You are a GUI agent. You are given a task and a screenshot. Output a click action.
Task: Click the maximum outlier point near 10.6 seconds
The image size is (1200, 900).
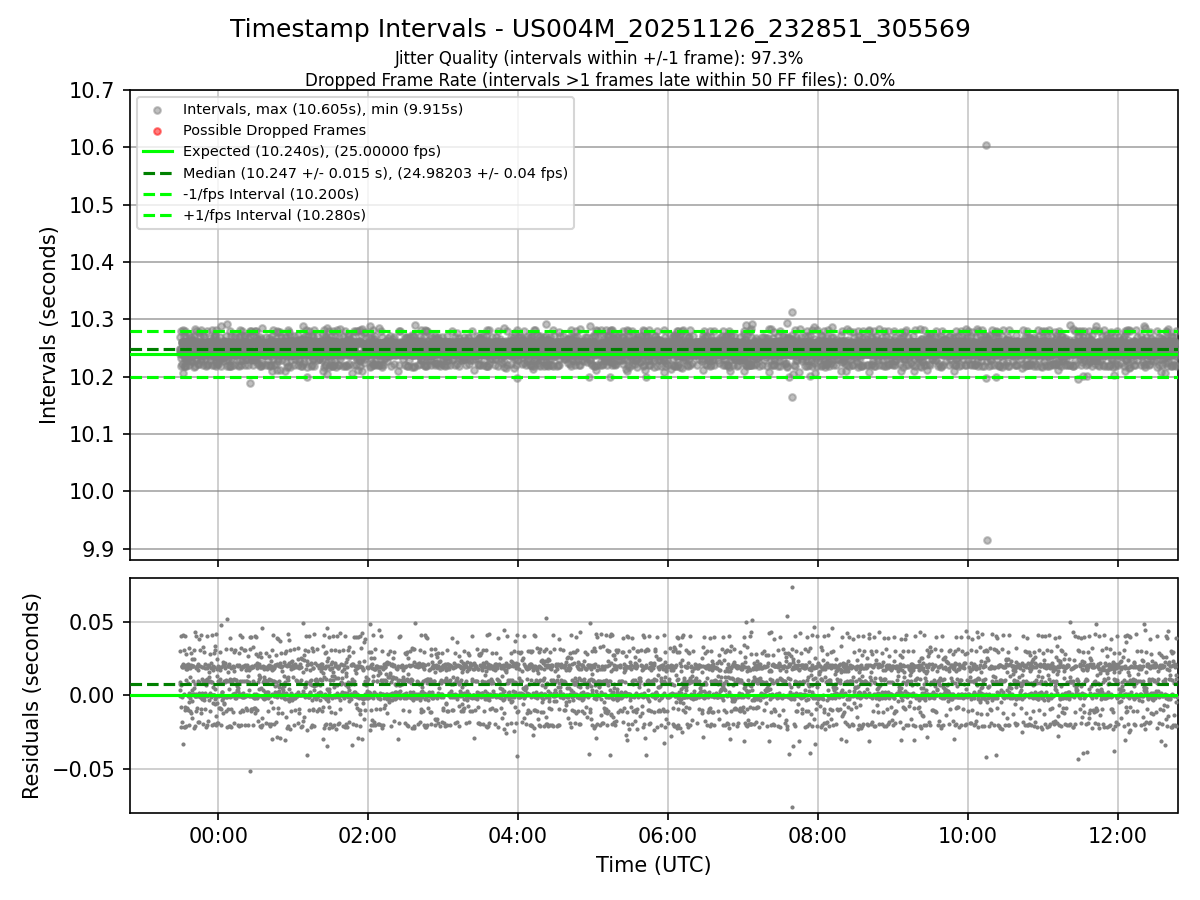pos(986,145)
